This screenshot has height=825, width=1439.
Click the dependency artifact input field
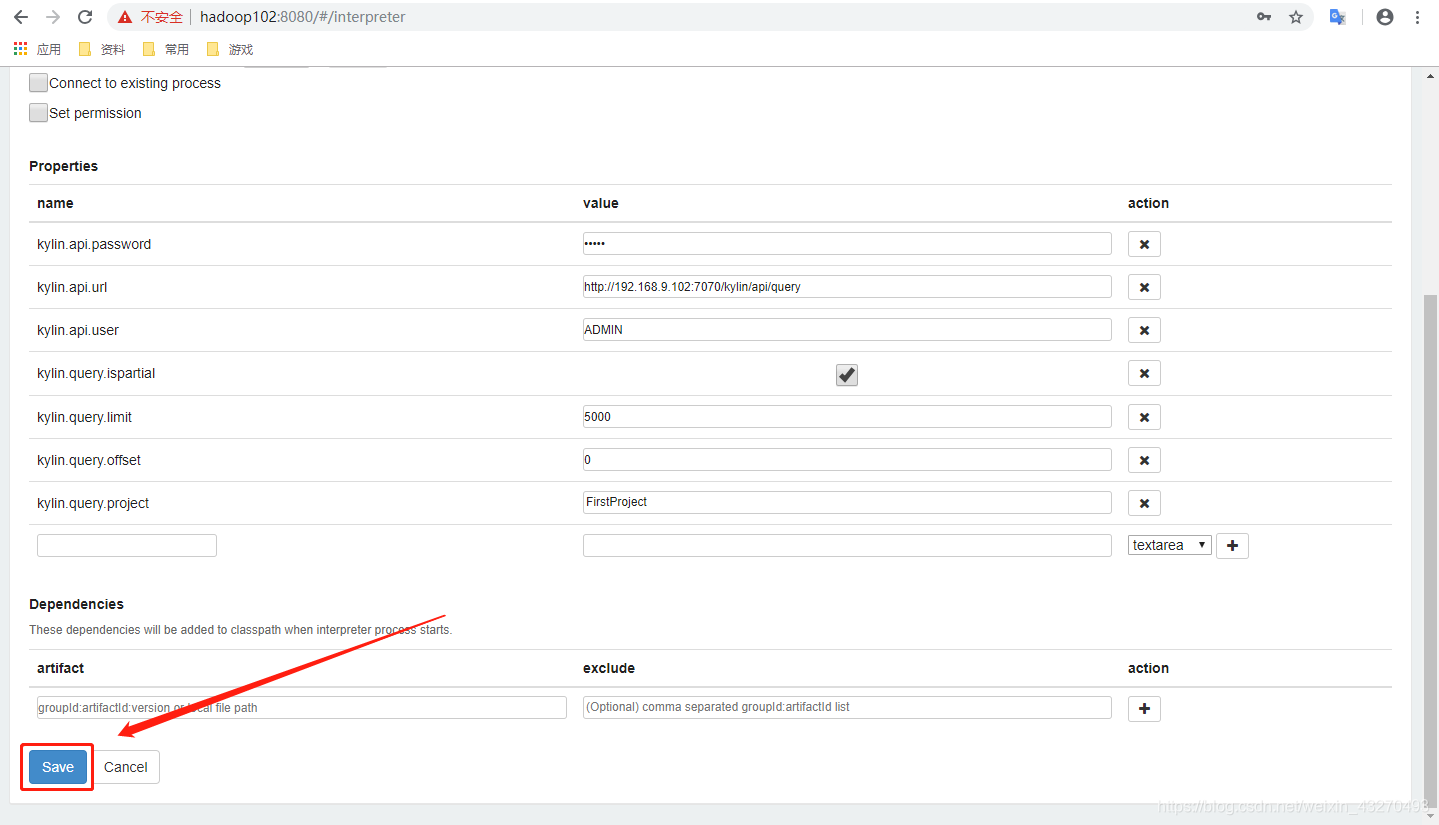[302, 707]
